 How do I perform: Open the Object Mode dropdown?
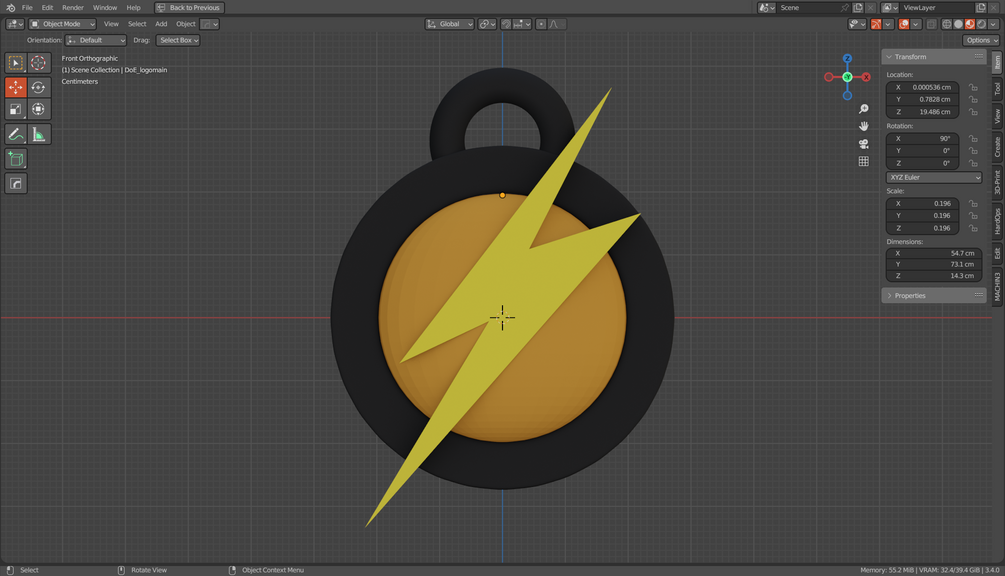pyautogui.click(x=63, y=24)
